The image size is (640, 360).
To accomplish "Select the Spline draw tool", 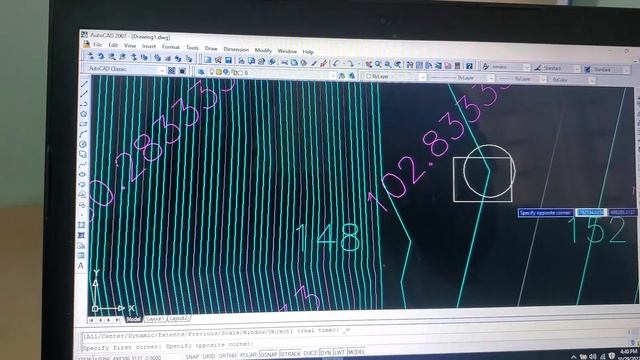I will [x=83, y=164].
